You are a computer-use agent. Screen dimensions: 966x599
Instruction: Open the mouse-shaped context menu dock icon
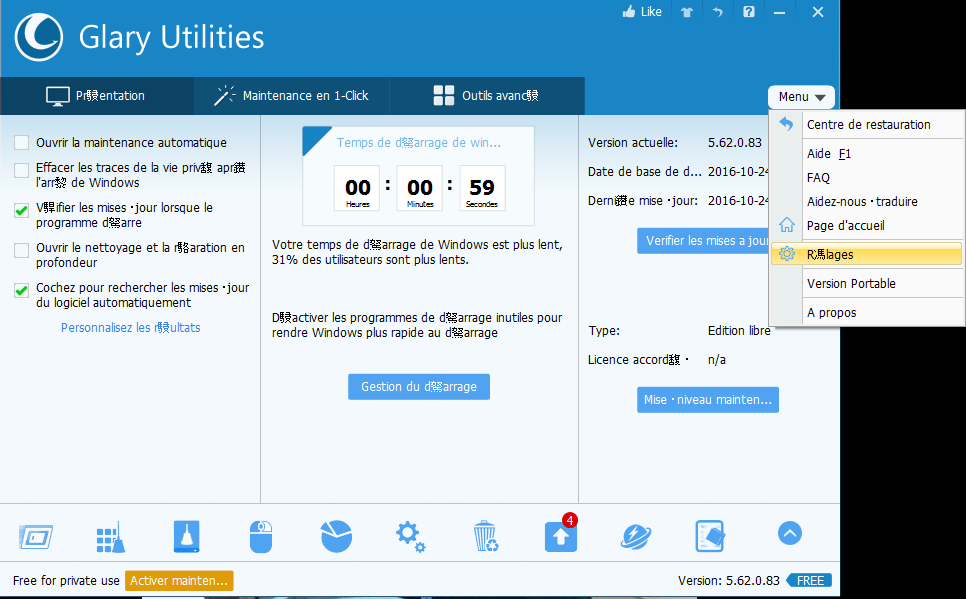coord(261,536)
